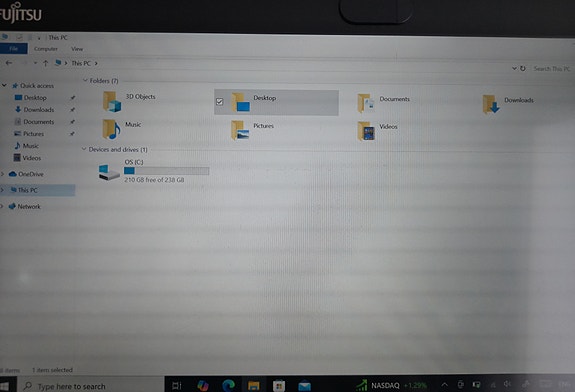The height and width of the screenshot is (392, 575).
Task: Go up one level with up arrow
Action: (x=45, y=63)
